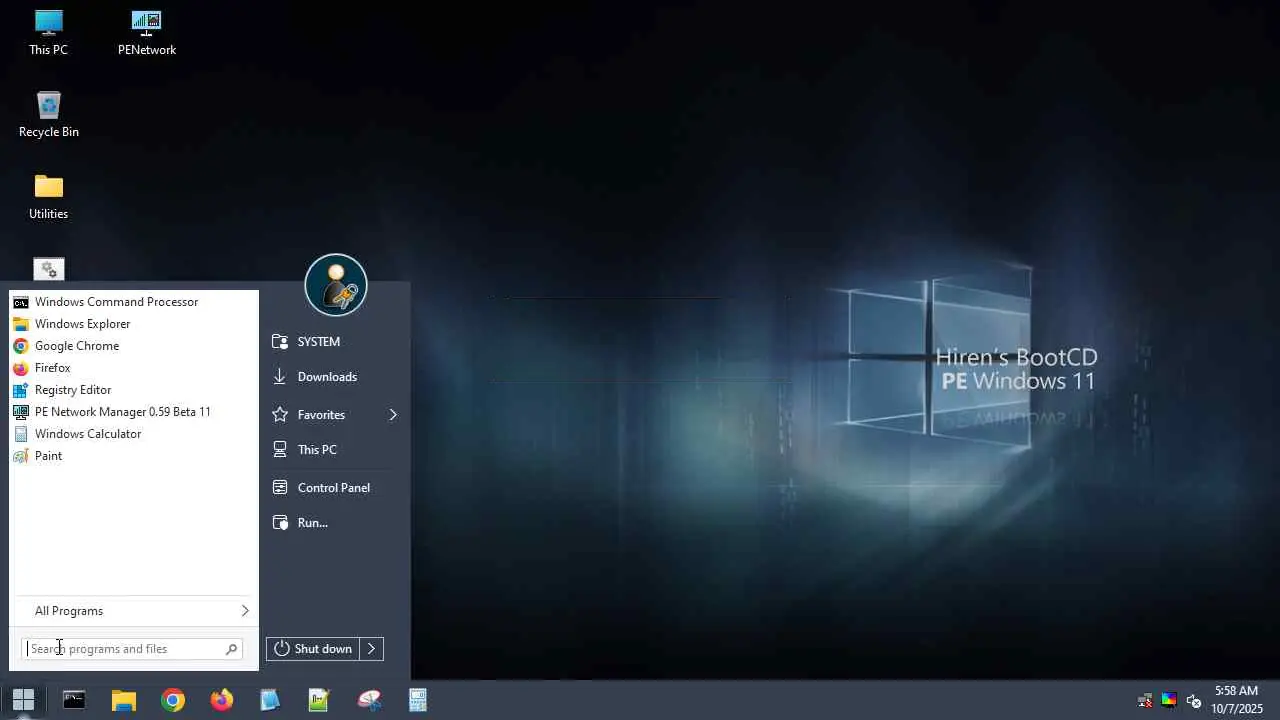The height and width of the screenshot is (720, 1280).
Task: Open the SYSTEM user folder
Action: [x=335, y=342]
